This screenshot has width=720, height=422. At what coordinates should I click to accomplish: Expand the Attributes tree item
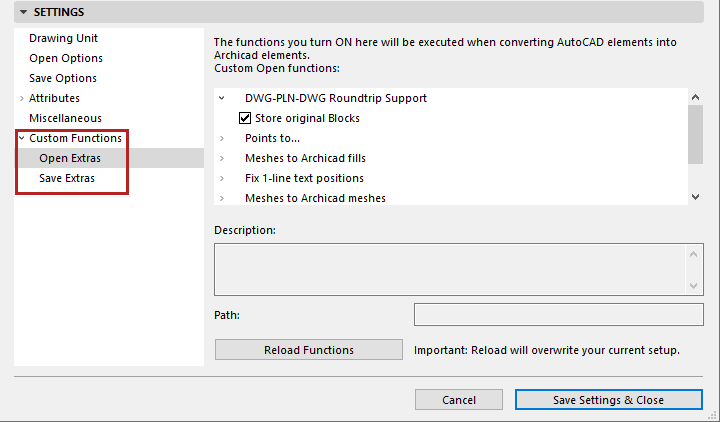point(21,98)
